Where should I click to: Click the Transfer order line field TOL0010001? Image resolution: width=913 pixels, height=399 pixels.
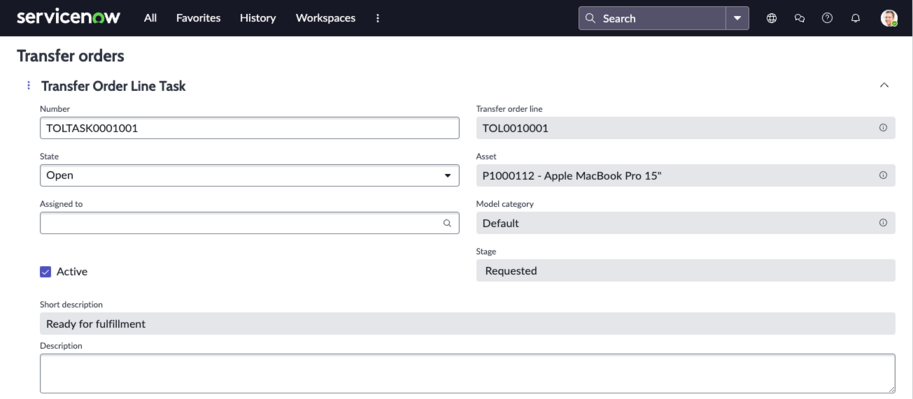point(685,128)
